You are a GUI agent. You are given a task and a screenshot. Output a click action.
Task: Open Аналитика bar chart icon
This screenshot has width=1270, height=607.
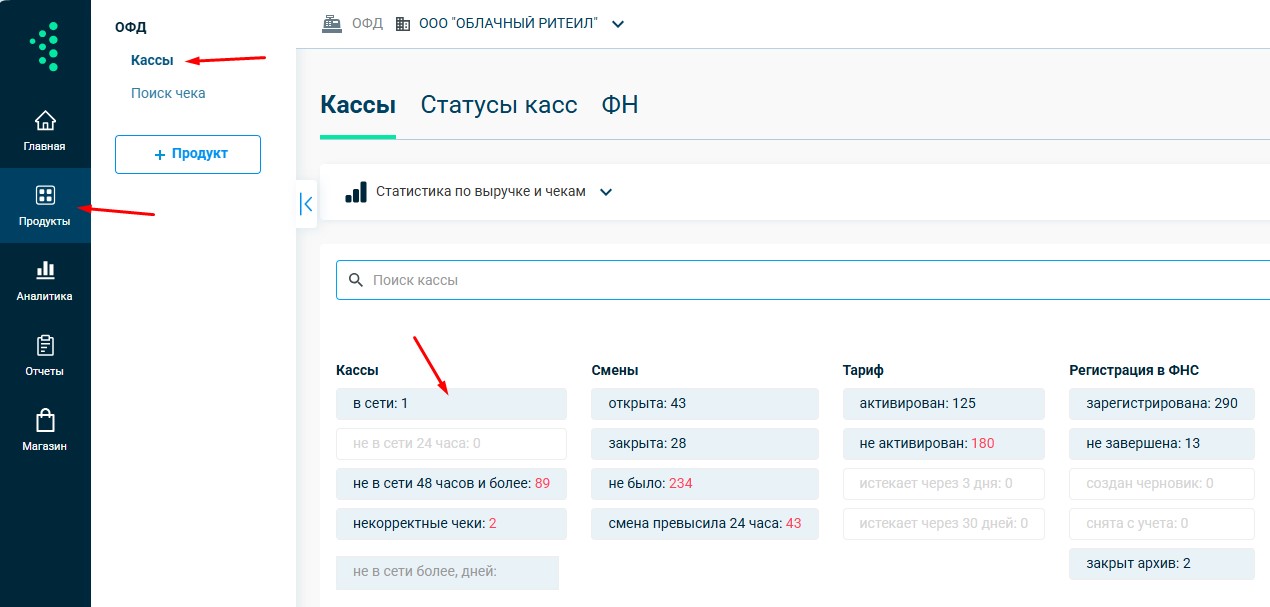pos(45,270)
